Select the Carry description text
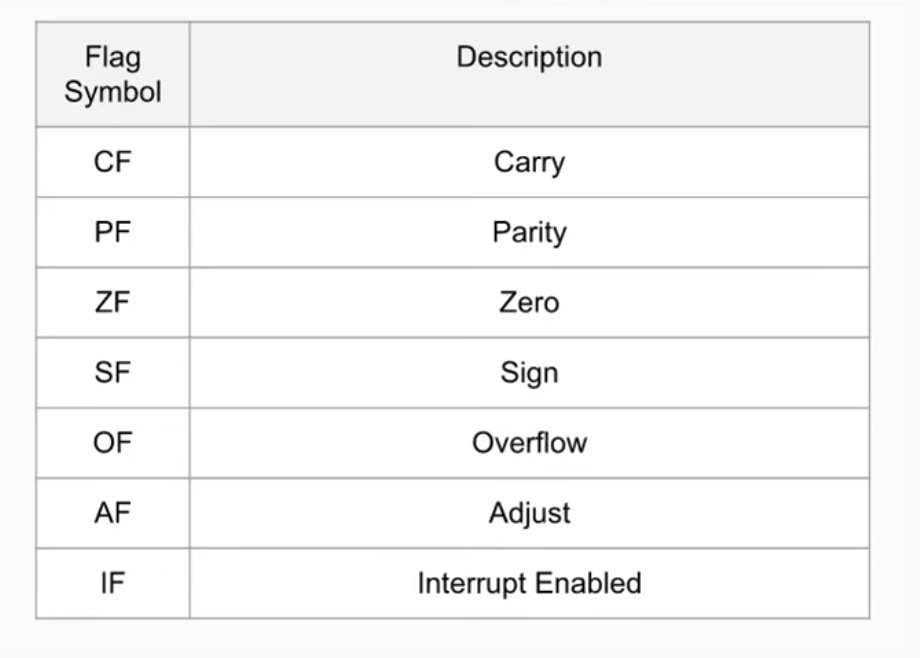This screenshot has height=658, width=920. pyautogui.click(x=529, y=162)
